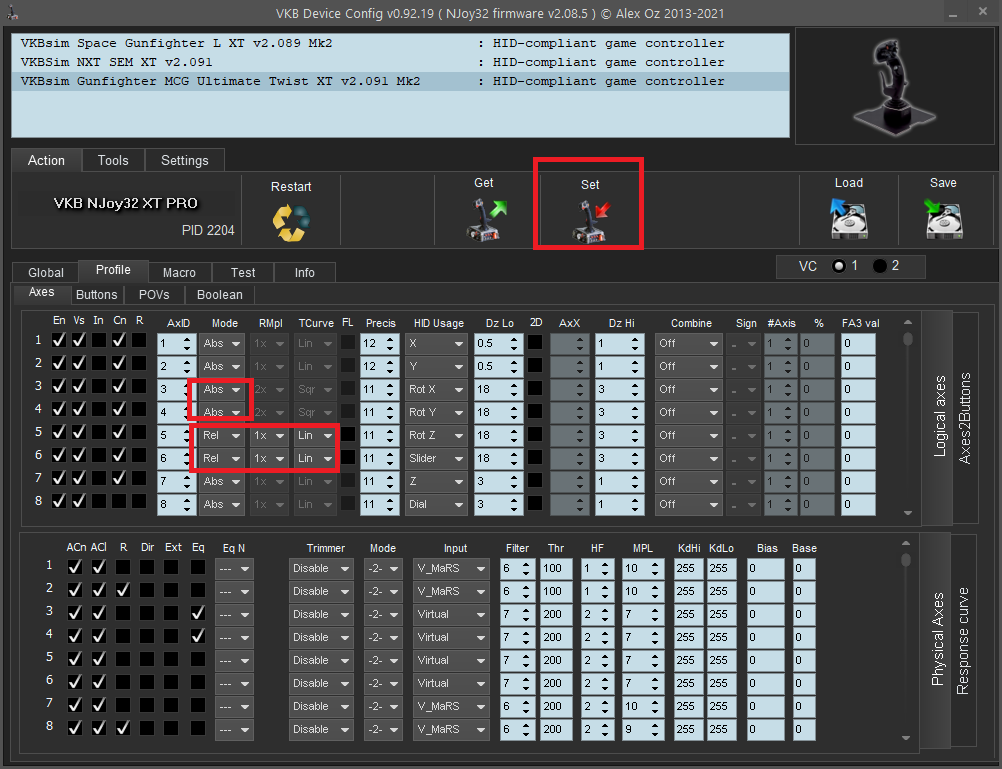The image size is (1002, 769).
Task: Toggle Cn checkbox for logical axis 7
Action: [x=119, y=478]
